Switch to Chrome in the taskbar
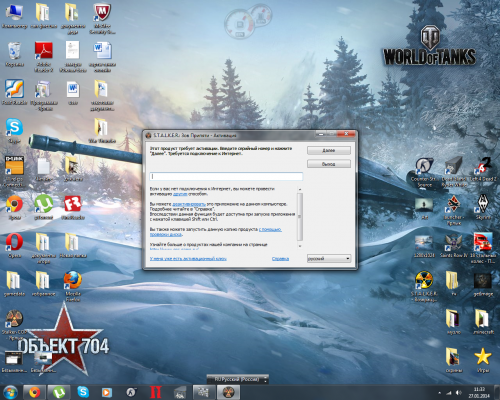500x400 pixels. point(34,393)
